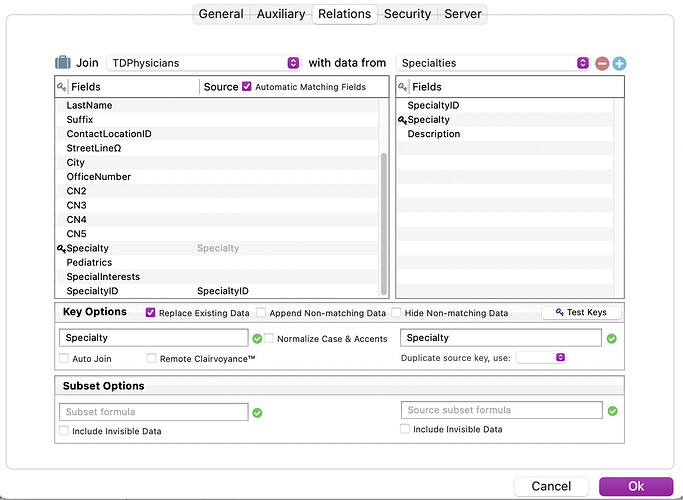Select SpecialtyID in right fields list
Image resolution: width=683 pixels, height=500 pixels.
pos(505,105)
